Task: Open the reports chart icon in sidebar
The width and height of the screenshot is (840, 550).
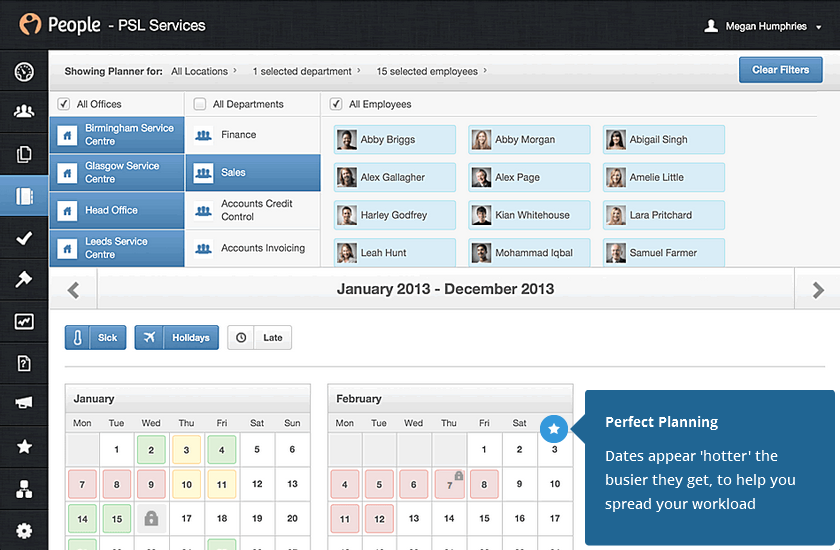Action: point(24,321)
